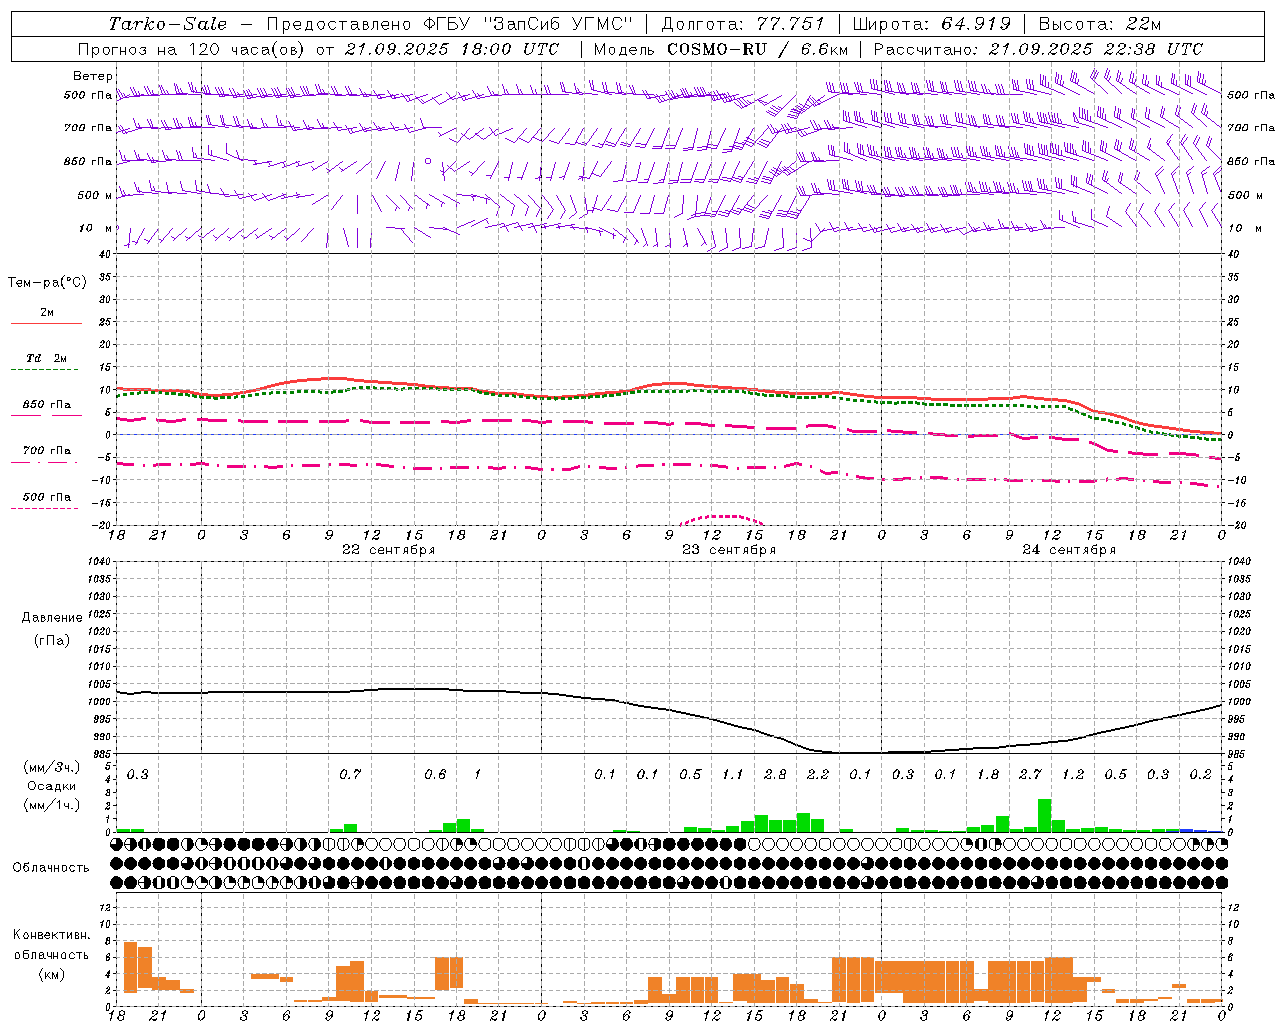Click the tallest green precipitation bar
Viewport: 1280px width, 1024px height.
click(x=1044, y=815)
